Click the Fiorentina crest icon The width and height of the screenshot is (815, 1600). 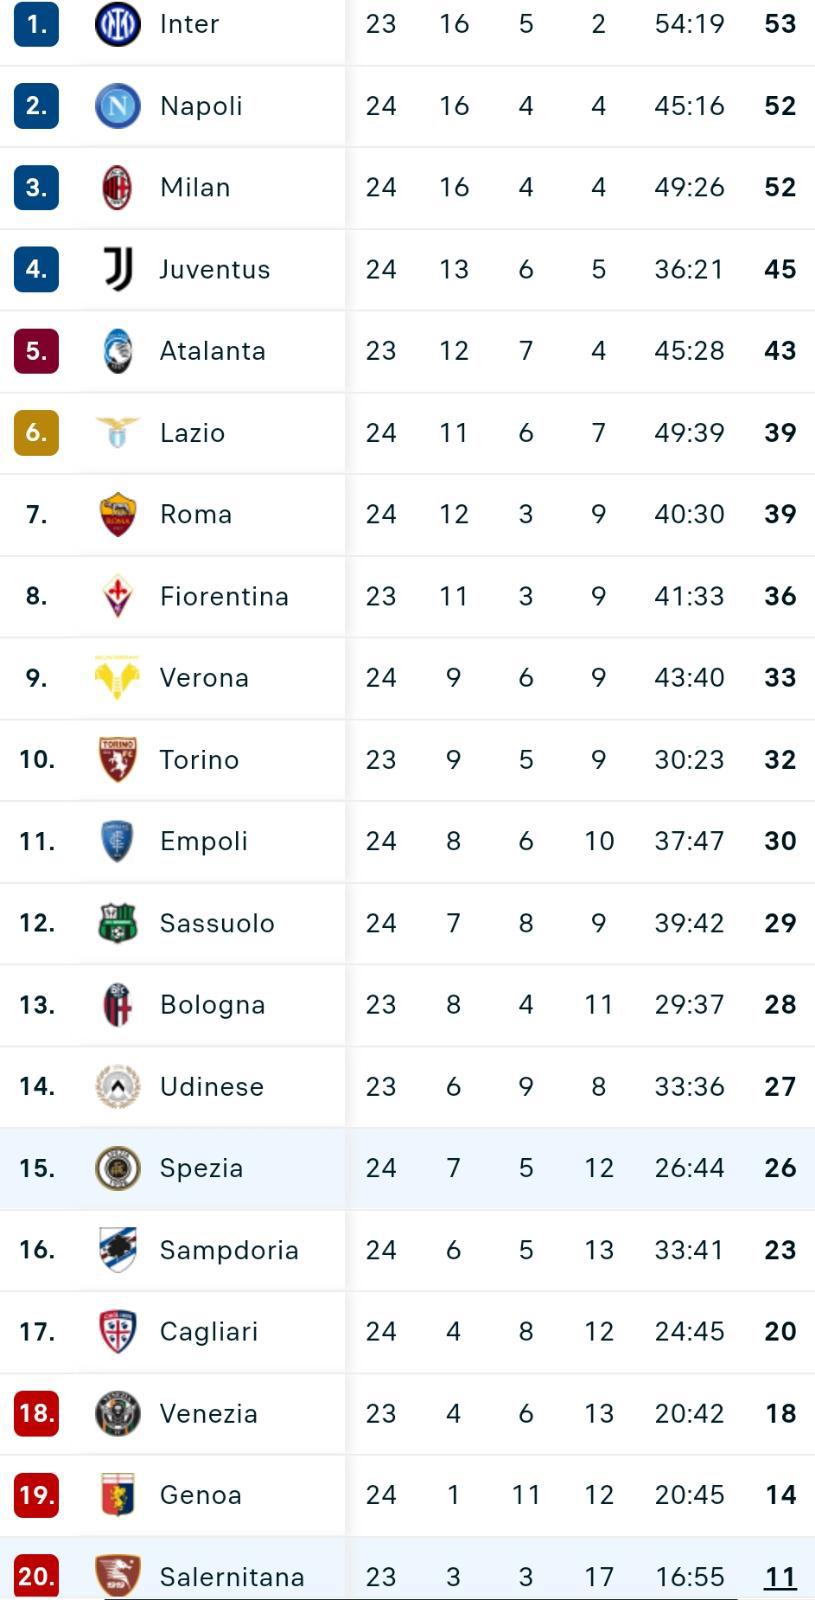coord(117,596)
